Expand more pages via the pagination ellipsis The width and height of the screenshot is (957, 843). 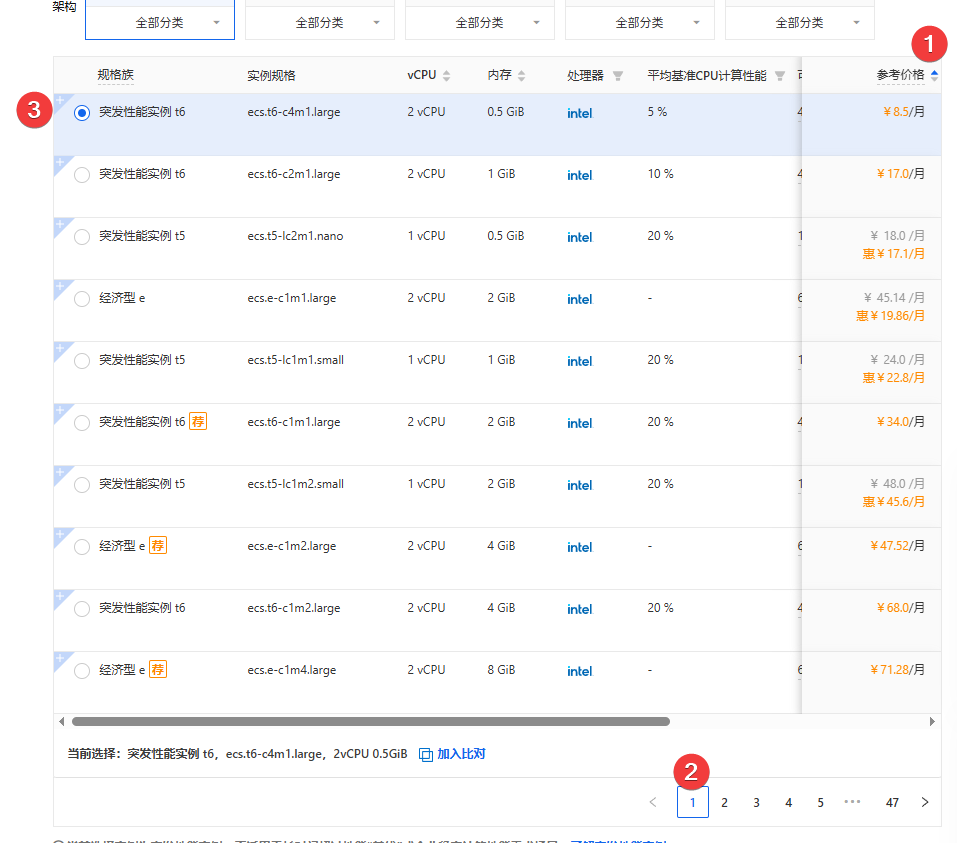[x=852, y=801]
